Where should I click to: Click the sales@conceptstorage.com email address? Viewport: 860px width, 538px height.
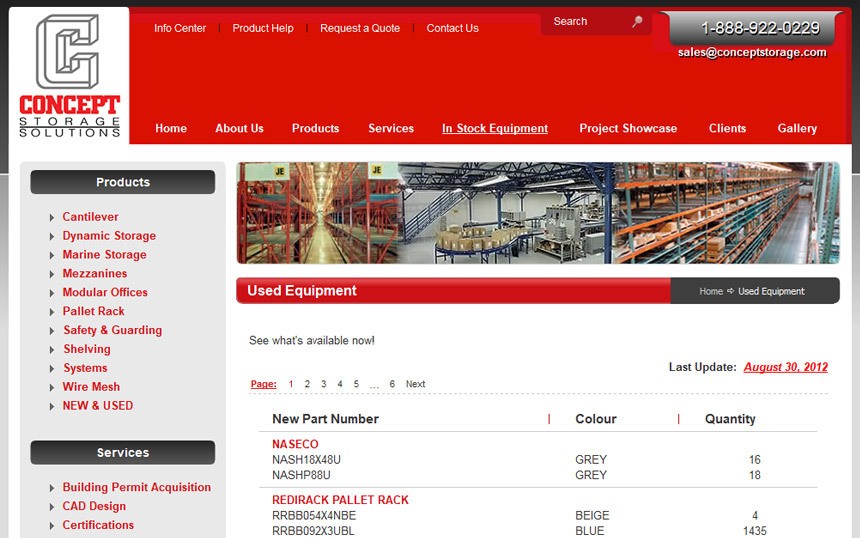click(752, 52)
